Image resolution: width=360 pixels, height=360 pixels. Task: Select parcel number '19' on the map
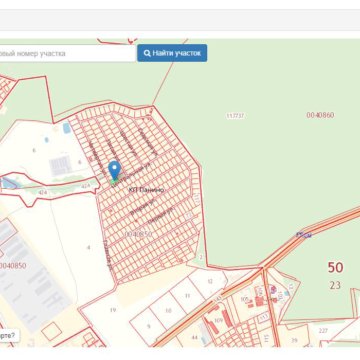click(113, 310)
